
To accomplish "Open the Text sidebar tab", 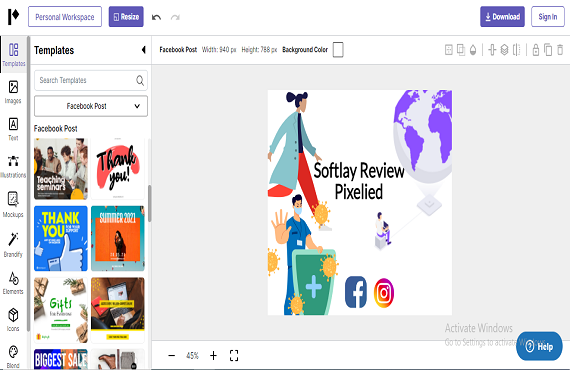I will [x=13, y=129].
